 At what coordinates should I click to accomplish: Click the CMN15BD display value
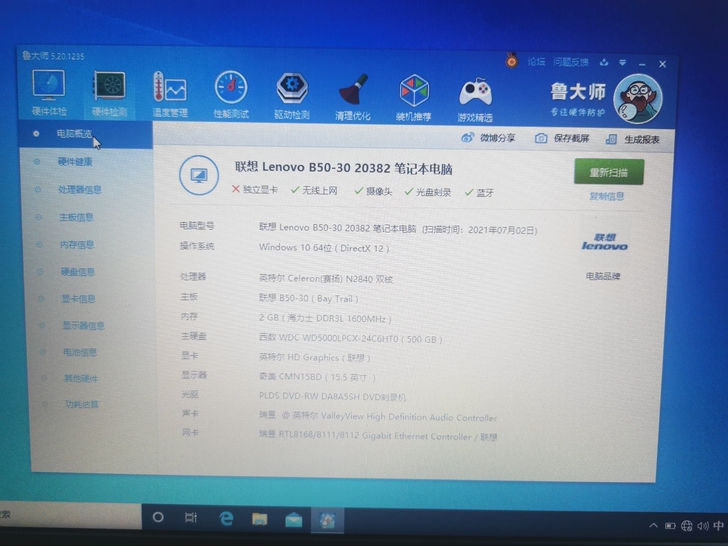[x=317, y=377]
